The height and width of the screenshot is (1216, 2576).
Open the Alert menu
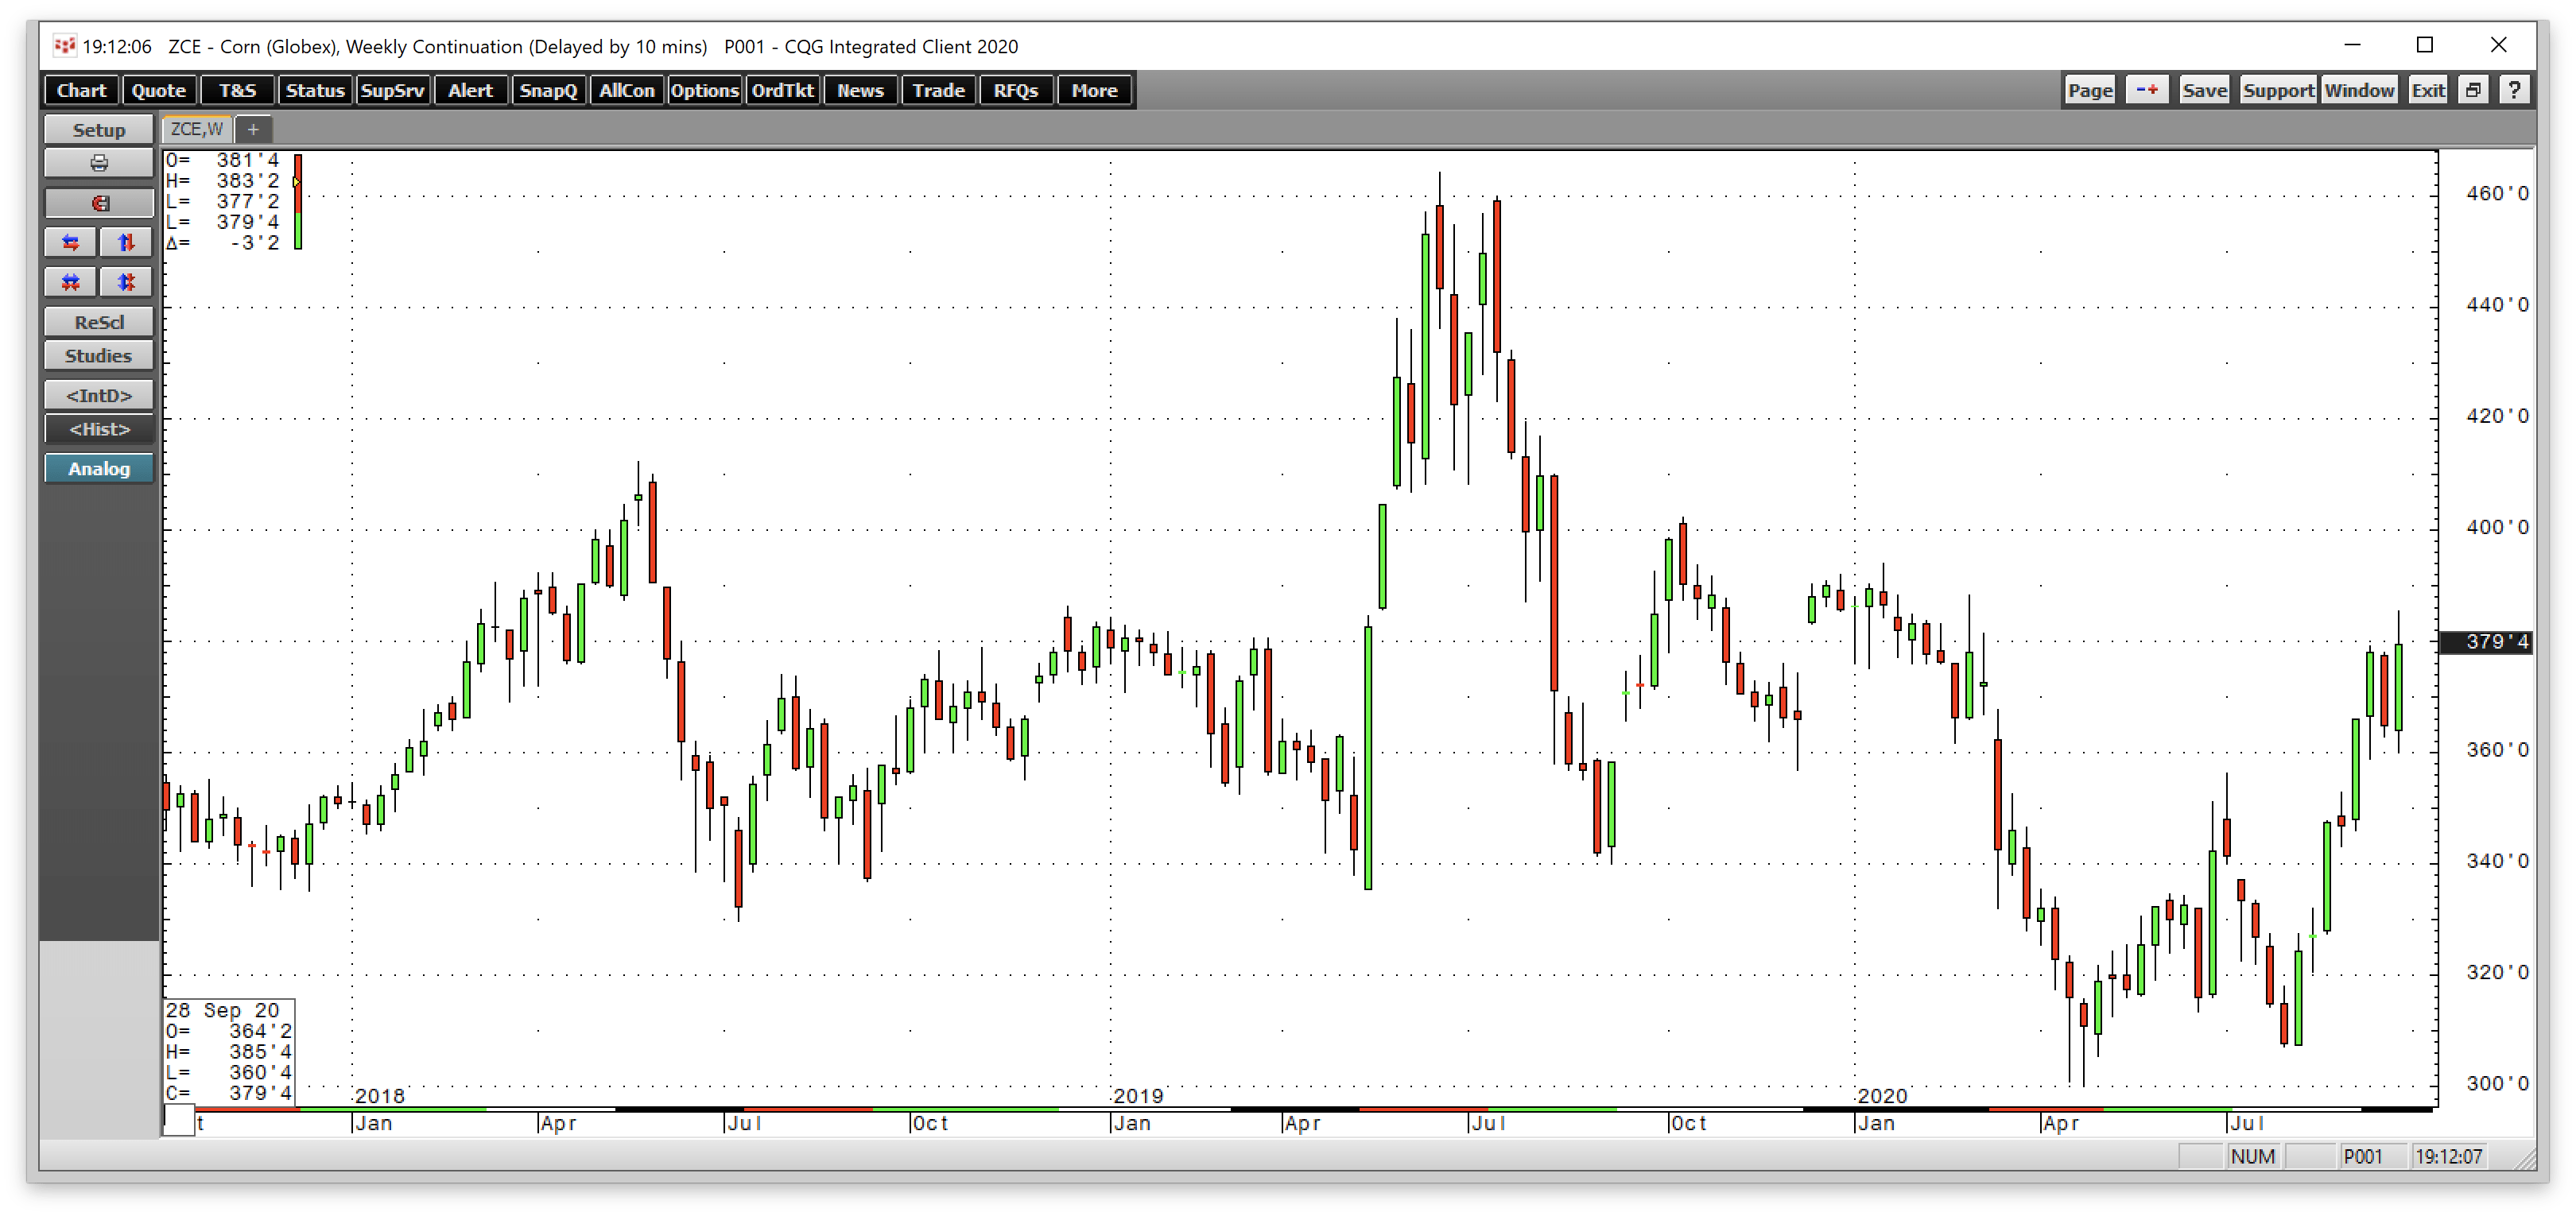470,90
